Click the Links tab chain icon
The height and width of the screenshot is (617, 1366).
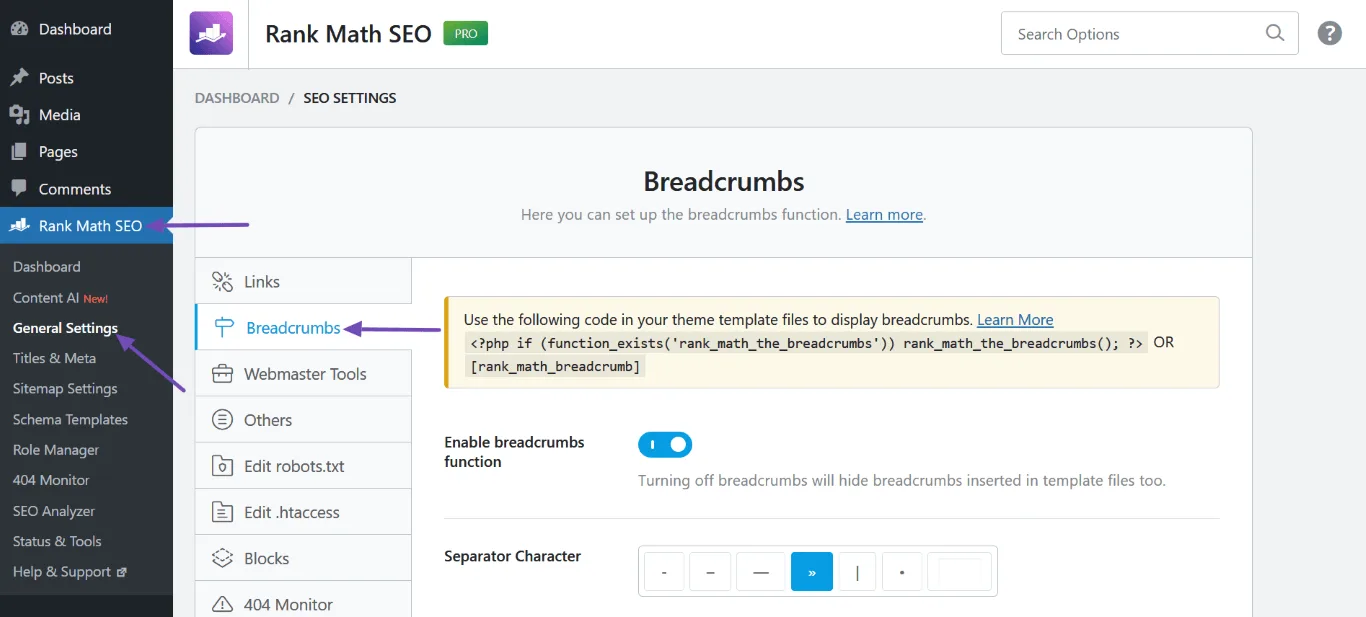223,282
